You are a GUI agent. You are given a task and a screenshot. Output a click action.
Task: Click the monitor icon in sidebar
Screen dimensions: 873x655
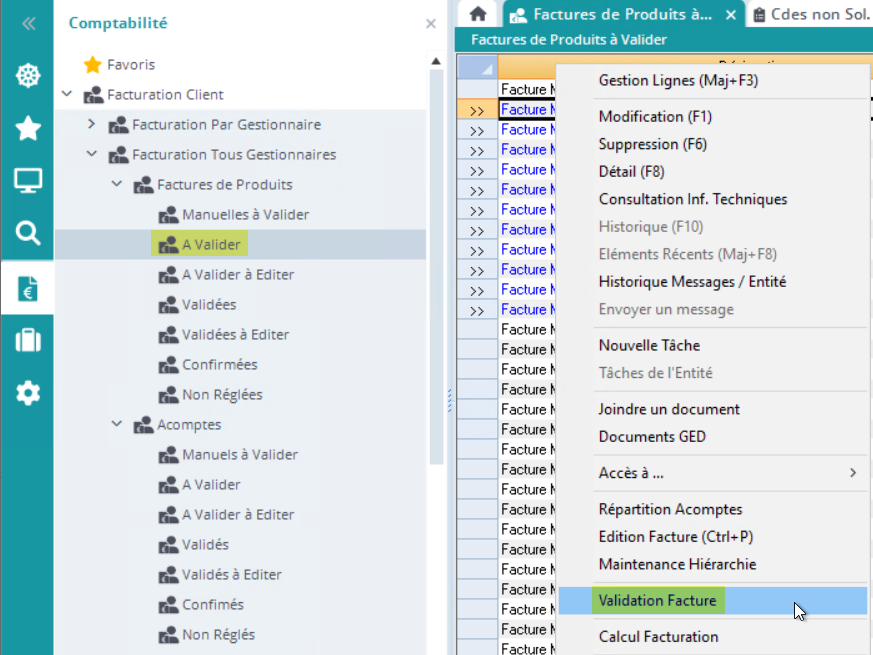(27, 181)
